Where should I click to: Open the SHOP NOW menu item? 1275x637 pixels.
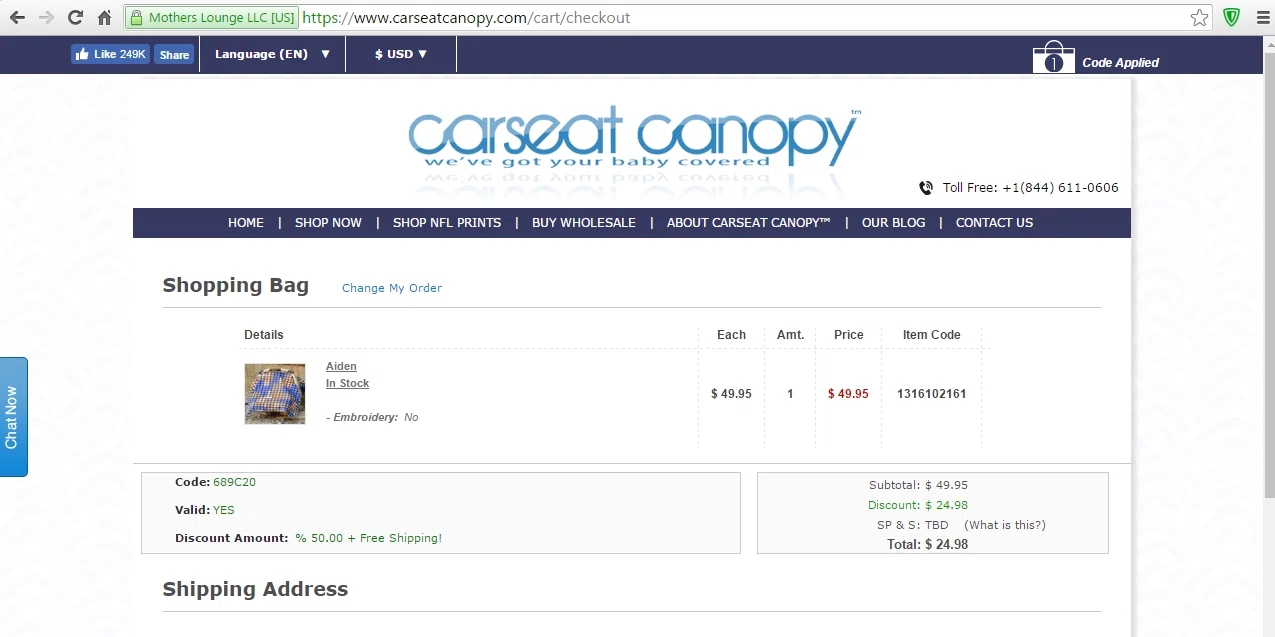328,223
